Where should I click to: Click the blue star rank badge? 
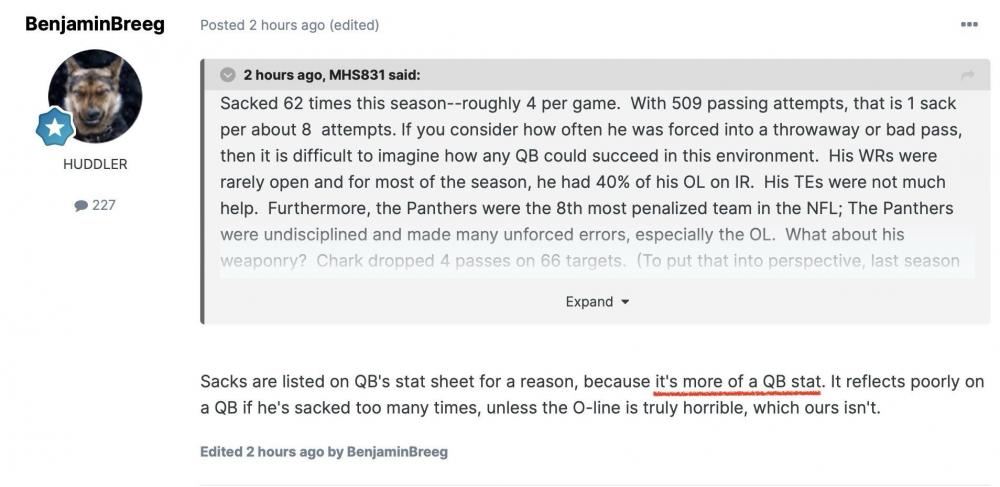click(x=54, y=128)
